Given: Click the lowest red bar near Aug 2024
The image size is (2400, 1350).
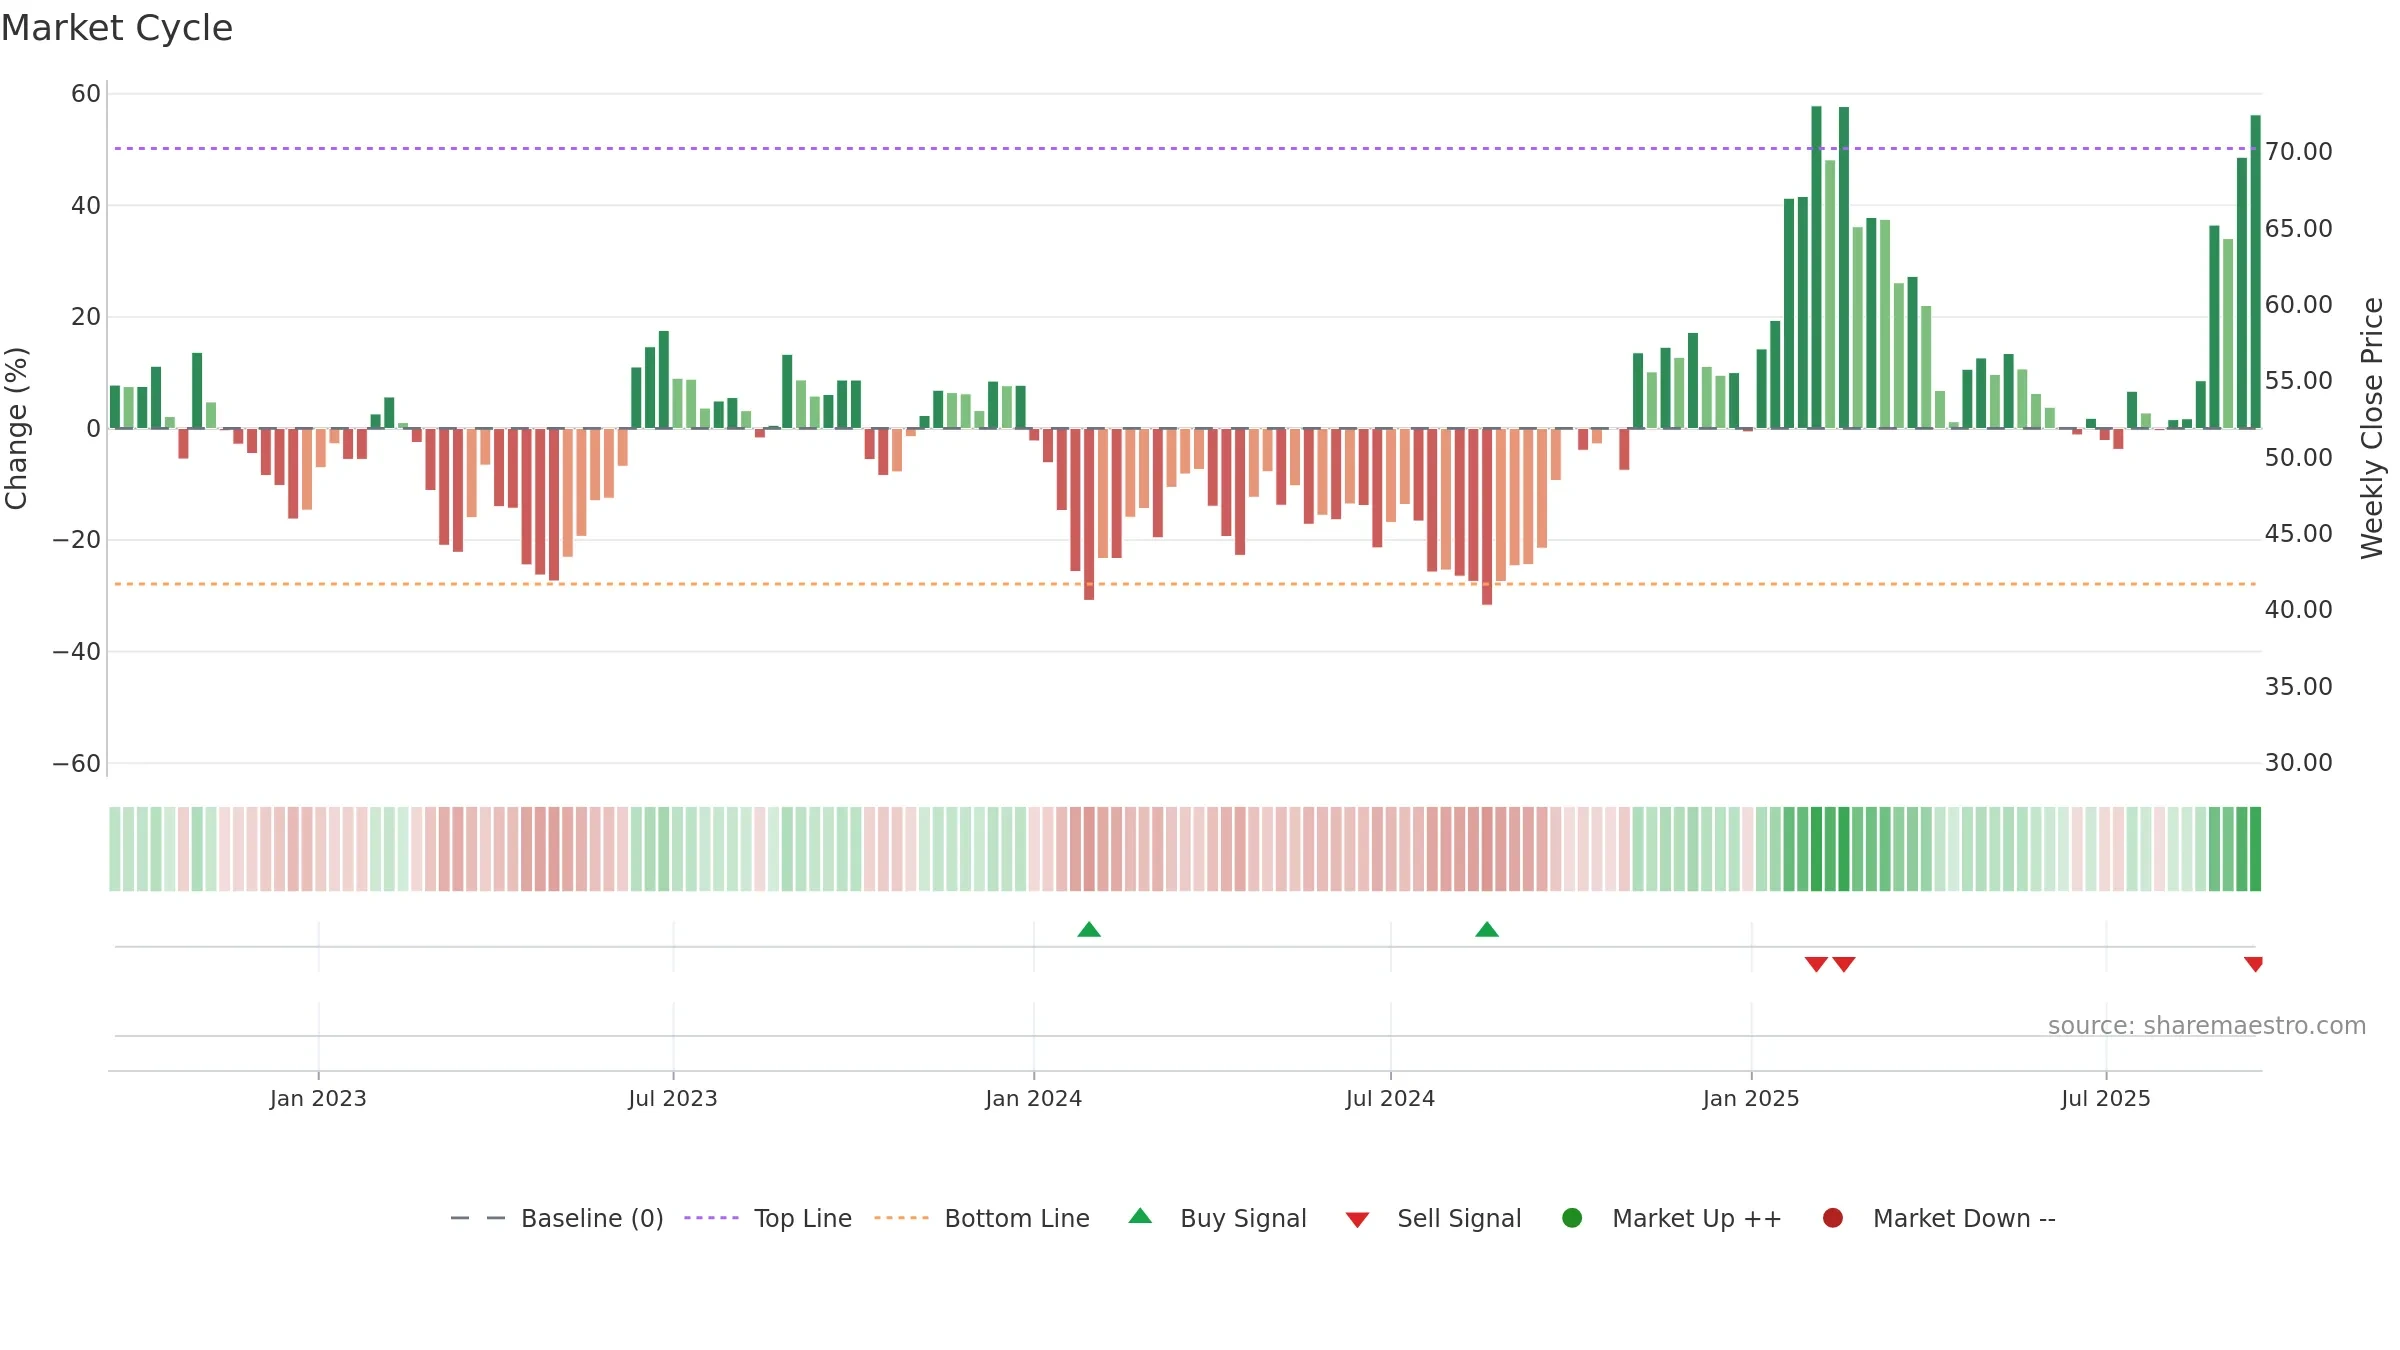Looking at the screenshot, I should click(x=1487, y=516).
